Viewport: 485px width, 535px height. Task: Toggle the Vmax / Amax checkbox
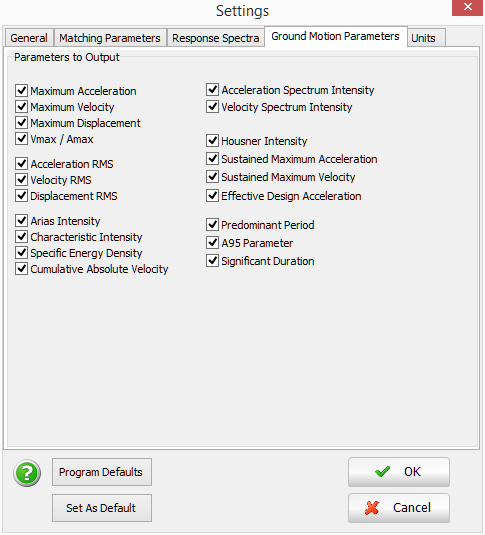click(22, 139)
